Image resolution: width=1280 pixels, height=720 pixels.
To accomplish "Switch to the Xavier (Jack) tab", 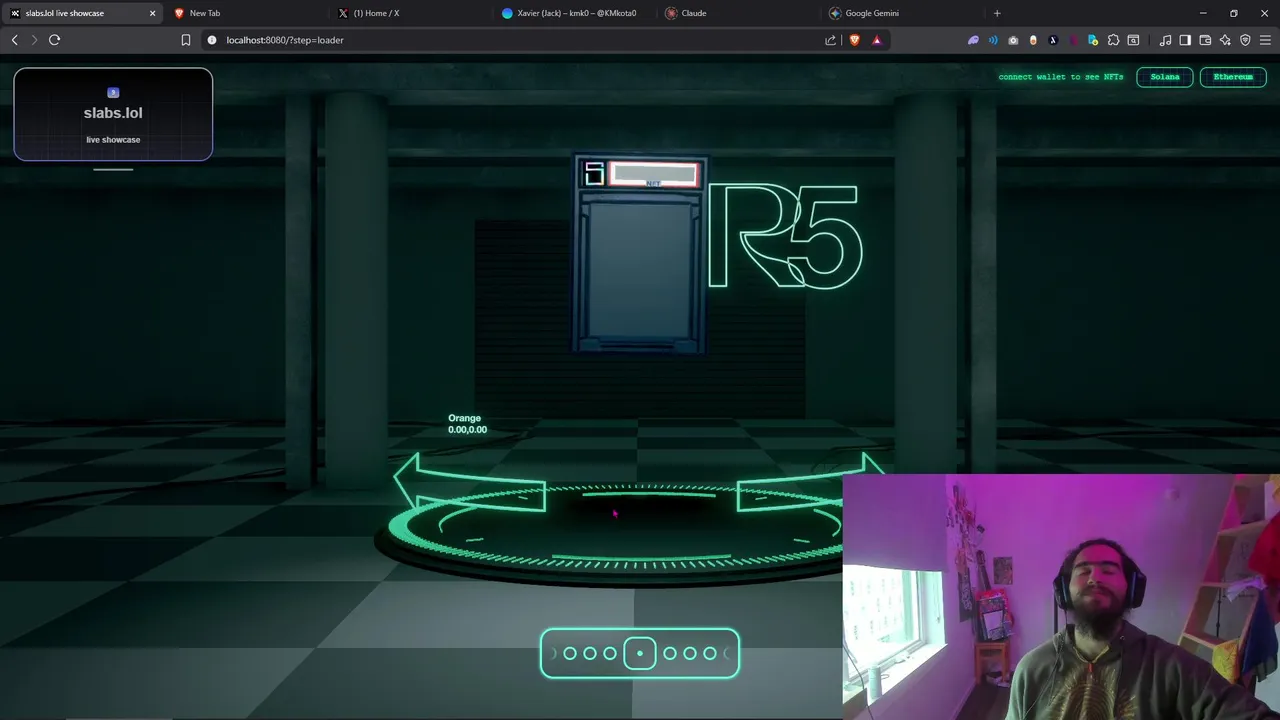I will pos(577,13).
